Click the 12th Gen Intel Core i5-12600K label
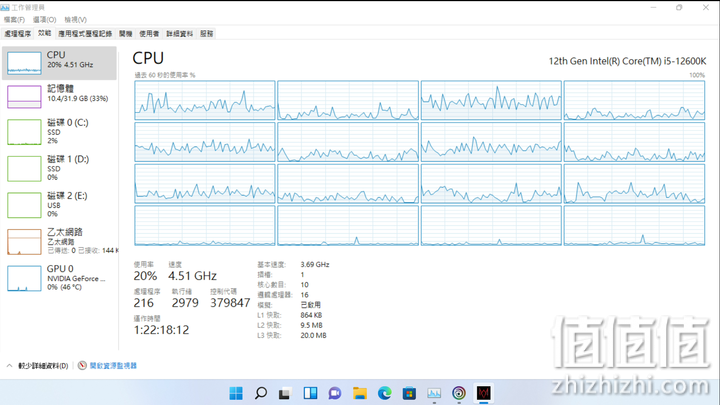Viewport: 720px width, 405px height. 627,61
